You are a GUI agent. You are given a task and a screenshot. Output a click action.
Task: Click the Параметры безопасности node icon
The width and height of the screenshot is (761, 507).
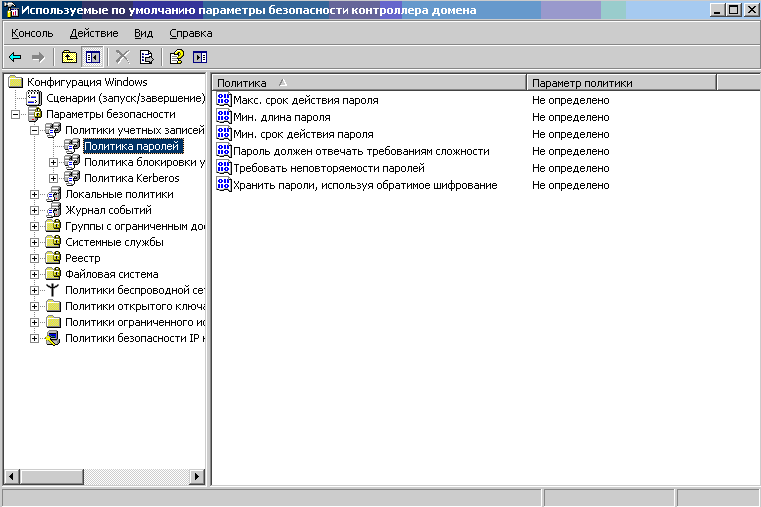35,114
